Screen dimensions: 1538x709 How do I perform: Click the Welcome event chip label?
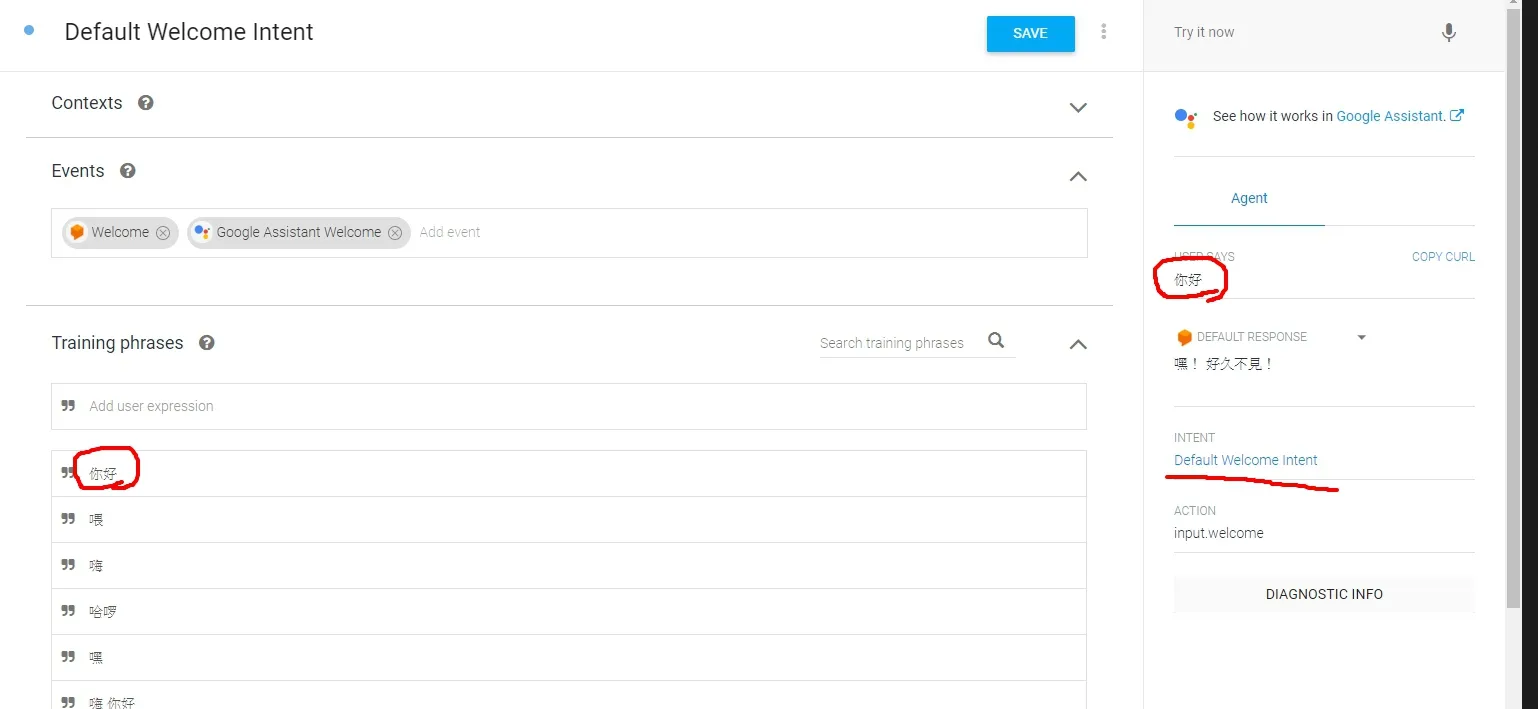click(120, 232)
